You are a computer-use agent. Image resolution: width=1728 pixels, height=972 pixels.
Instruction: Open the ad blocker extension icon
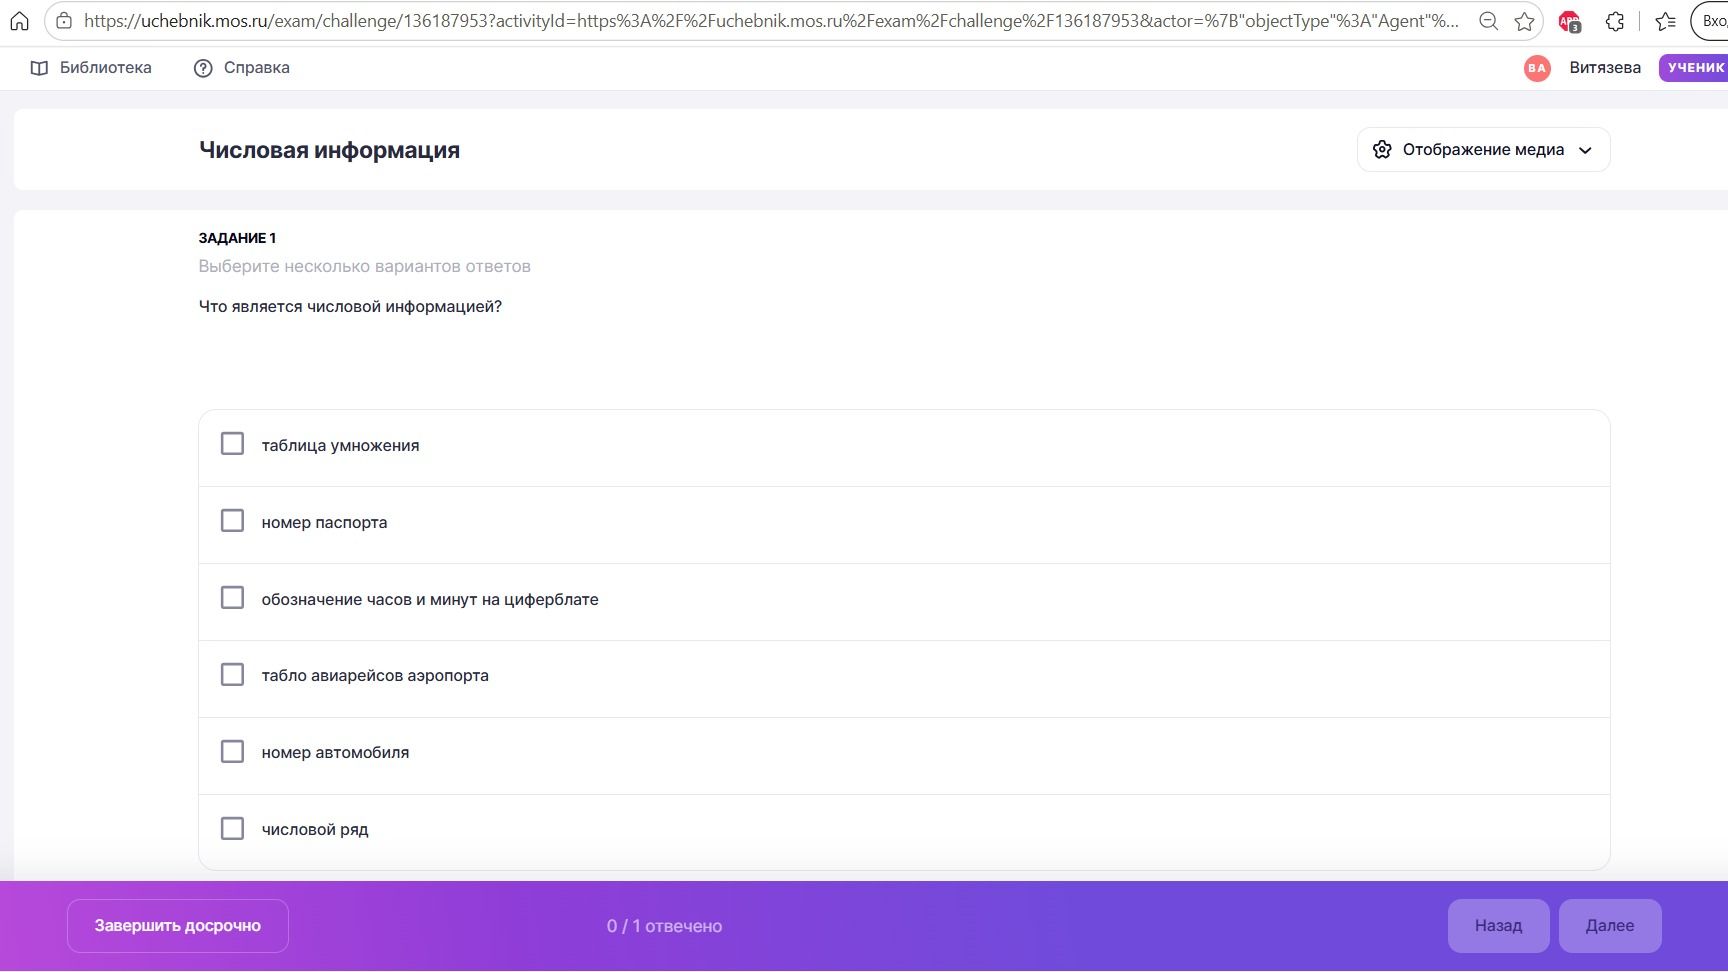click(x=1569, y=21)
